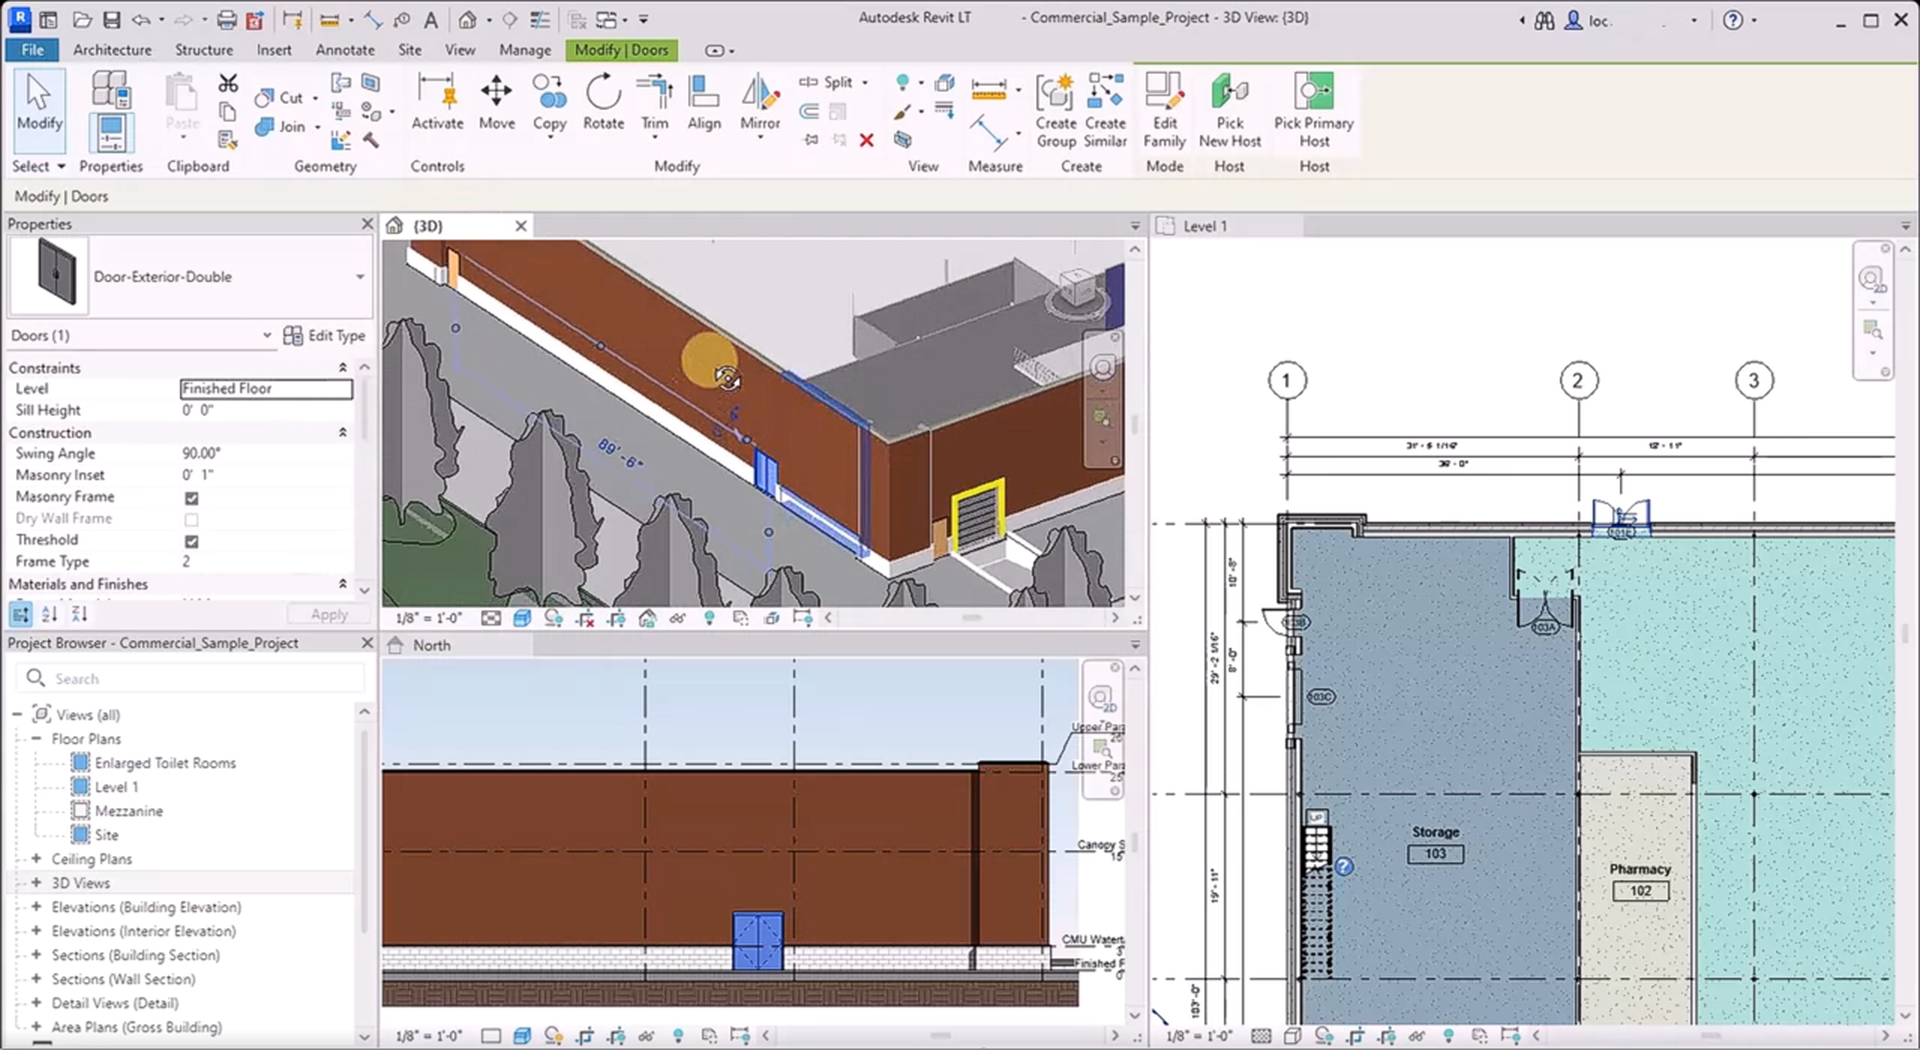Screen dimensions: 1920x1050
Task: Click the Level 1 view horizontal scrollbar
Action: (x=1710, y=1036)
